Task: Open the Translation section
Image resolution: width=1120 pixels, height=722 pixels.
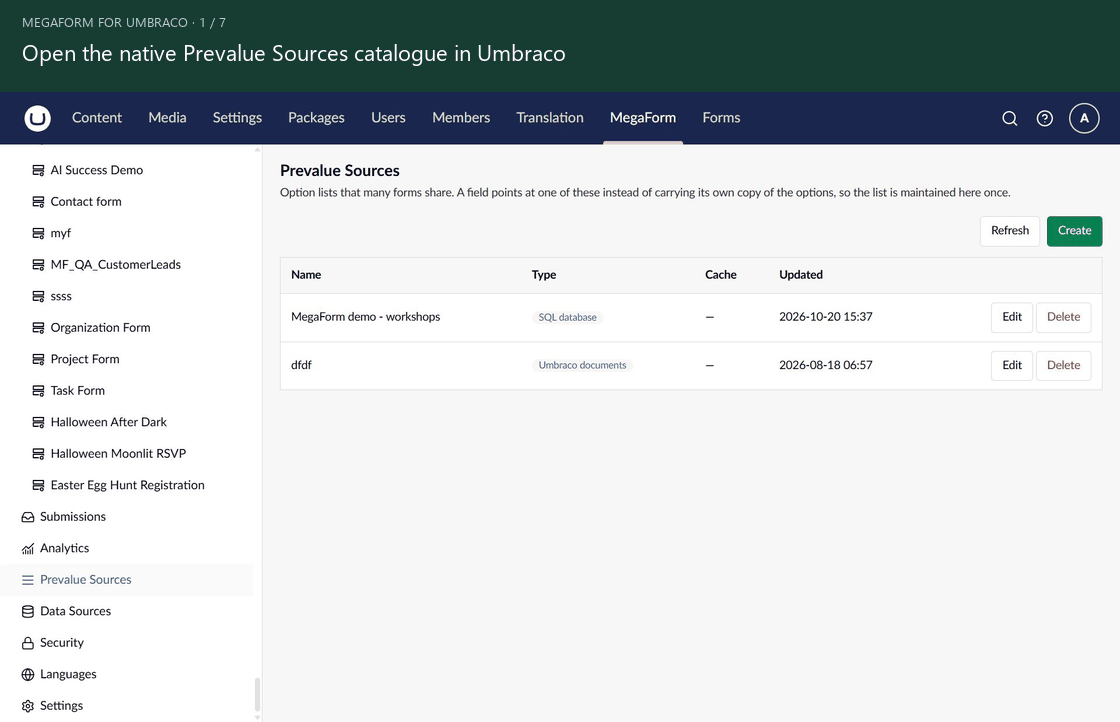Action: pos(549,117)
